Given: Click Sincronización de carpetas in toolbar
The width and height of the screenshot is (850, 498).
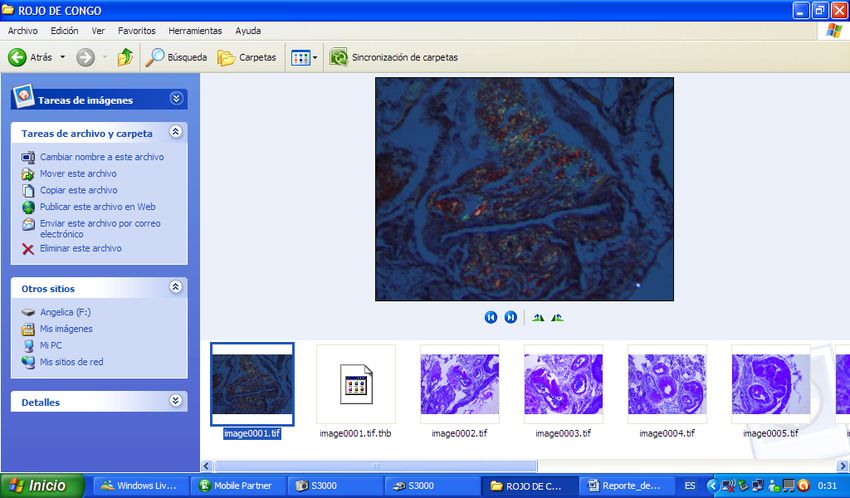Looking at the screenshot, I should point(394,58).
